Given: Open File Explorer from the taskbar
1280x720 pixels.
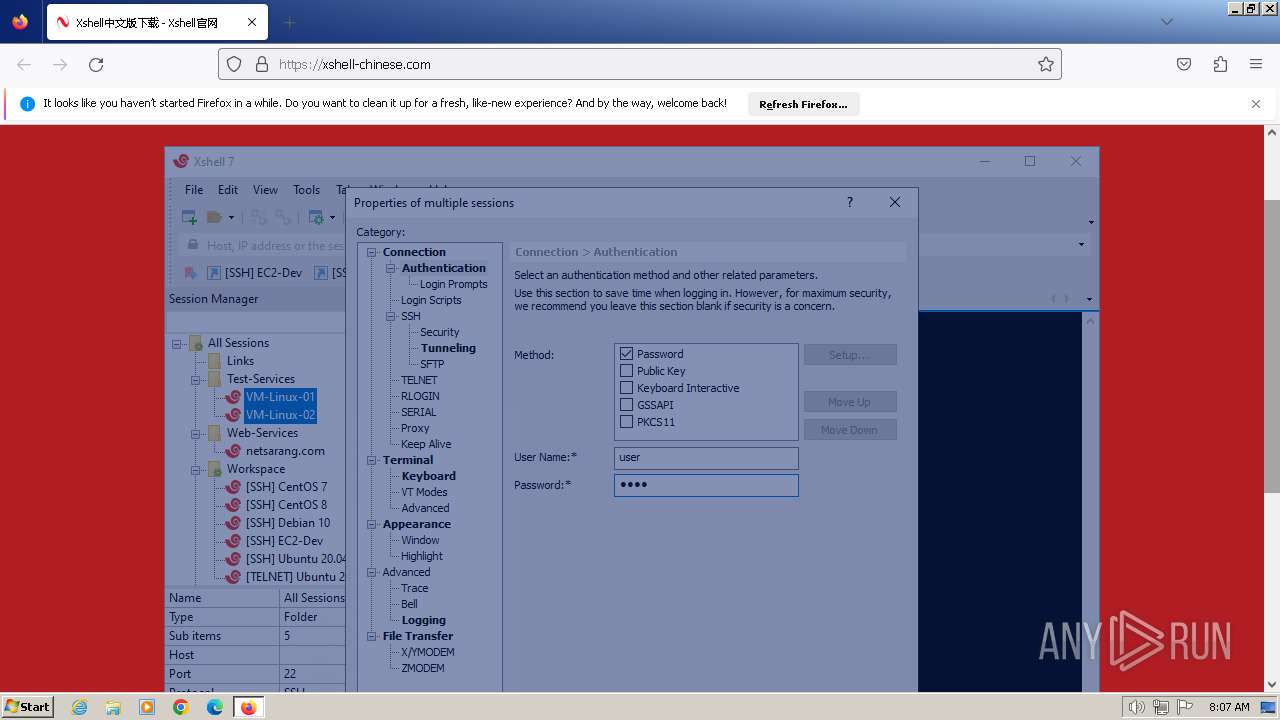Looking at the screenshot, I should coord(113,707).
